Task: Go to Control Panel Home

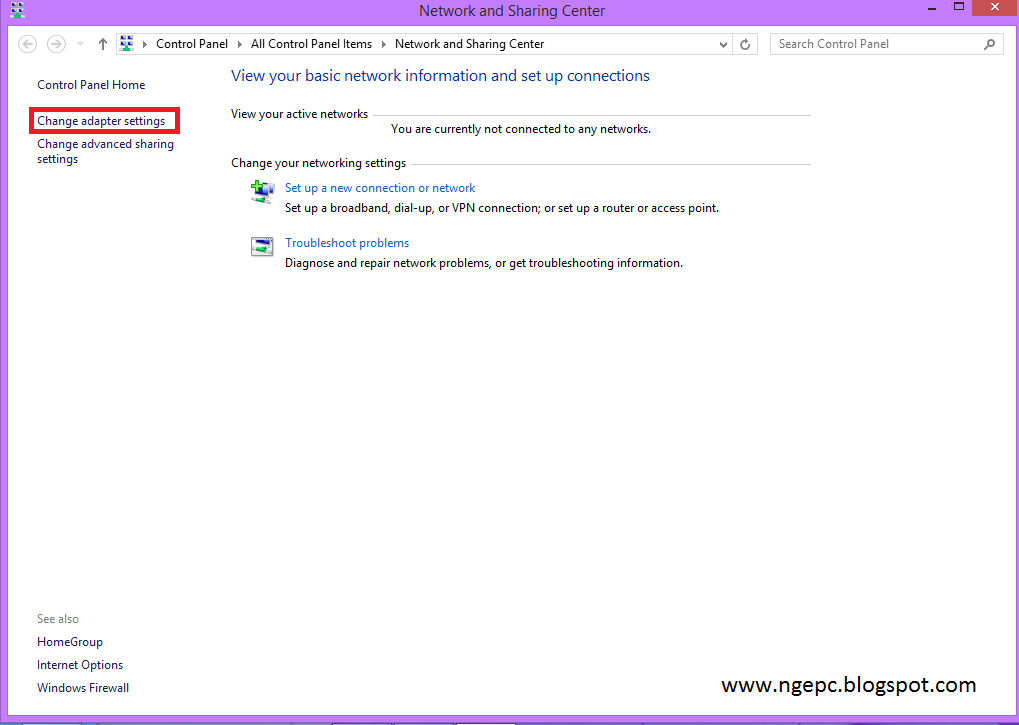Action: (90, 85)
